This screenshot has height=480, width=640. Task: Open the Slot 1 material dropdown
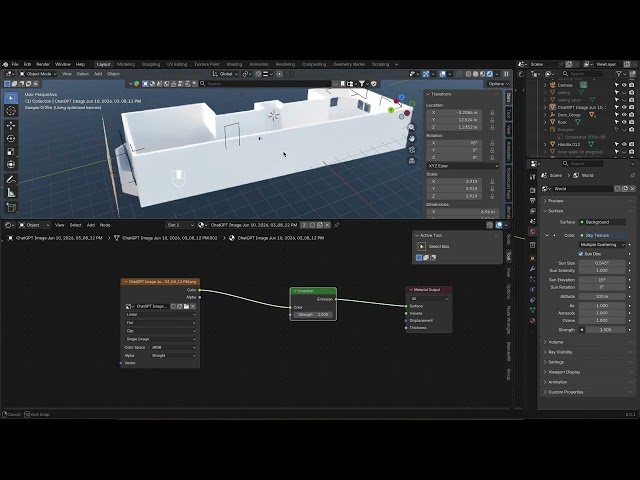pyautogui.click(x=180, y=225)
